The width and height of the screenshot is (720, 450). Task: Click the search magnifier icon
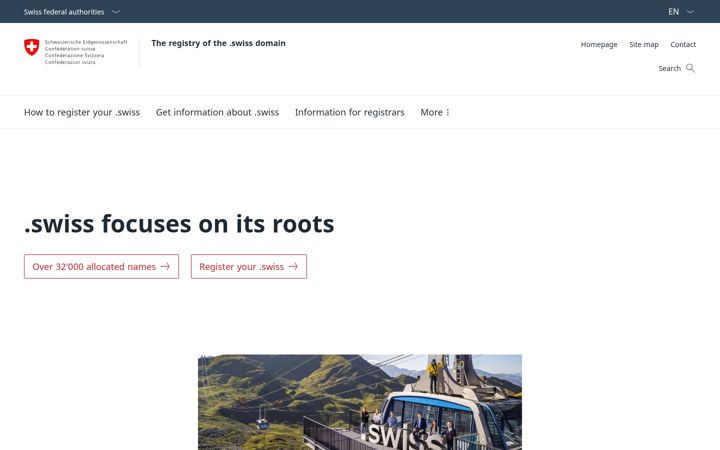coord(690,68)
